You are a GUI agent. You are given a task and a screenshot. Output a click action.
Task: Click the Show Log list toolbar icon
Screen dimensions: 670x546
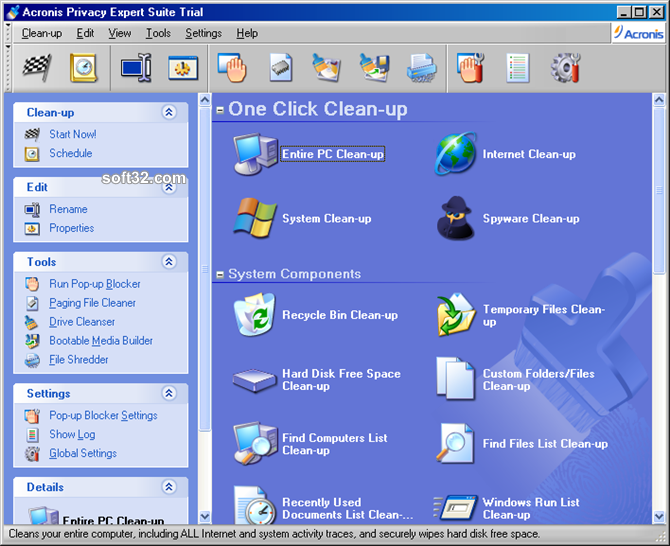click(x=517, y=68)
